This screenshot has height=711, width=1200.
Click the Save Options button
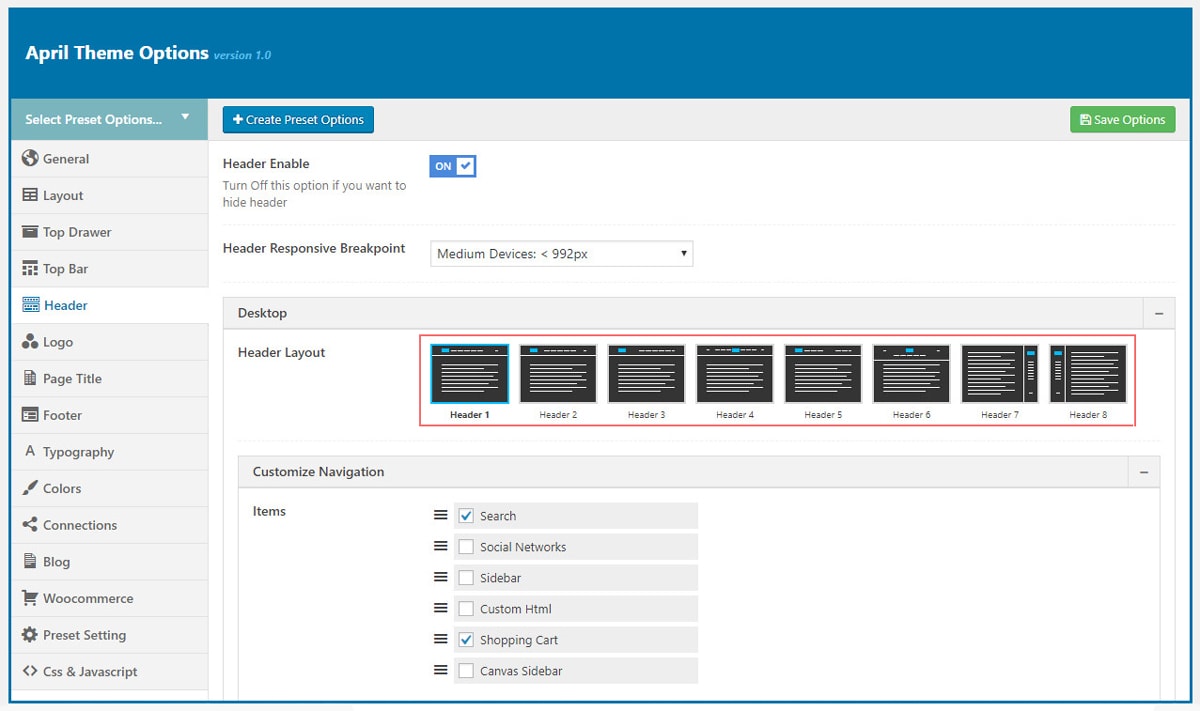[1122, 120]
